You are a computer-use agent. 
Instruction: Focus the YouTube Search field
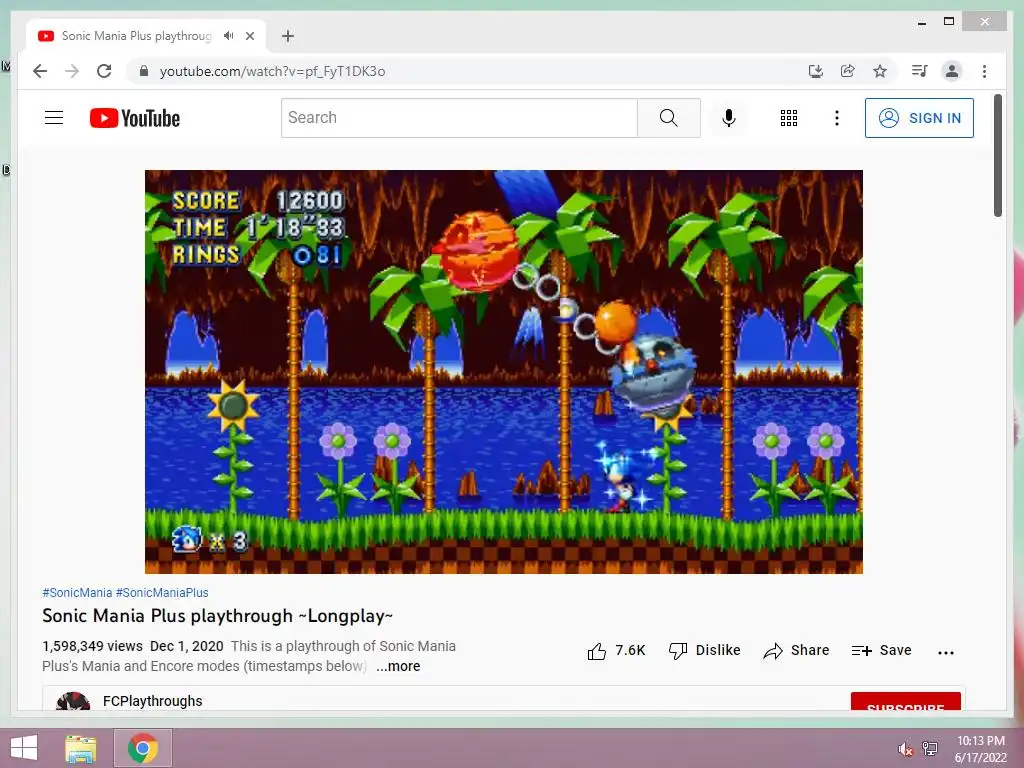(x=459, y=118)
